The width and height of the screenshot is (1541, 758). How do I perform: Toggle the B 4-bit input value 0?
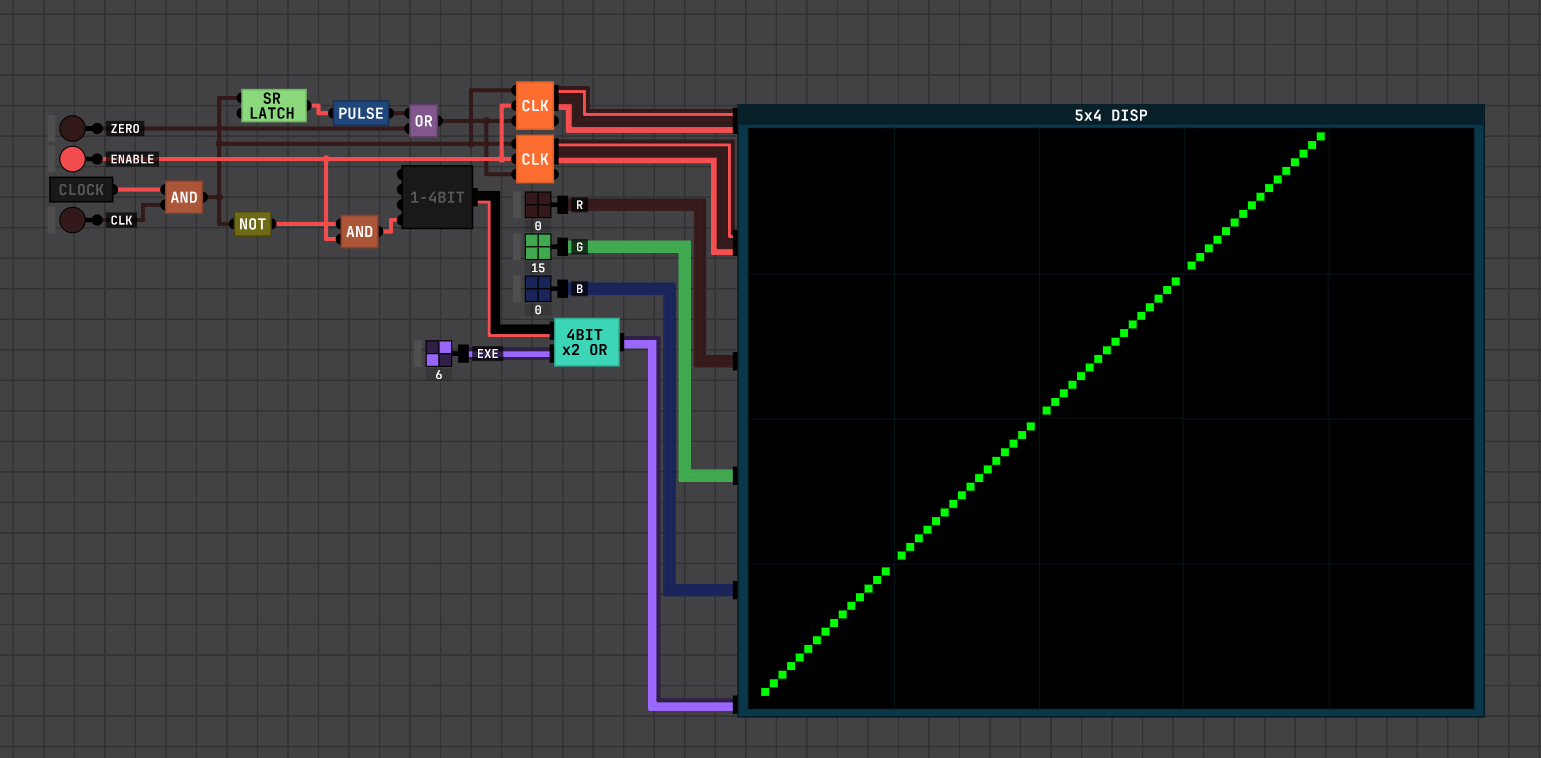538,289
